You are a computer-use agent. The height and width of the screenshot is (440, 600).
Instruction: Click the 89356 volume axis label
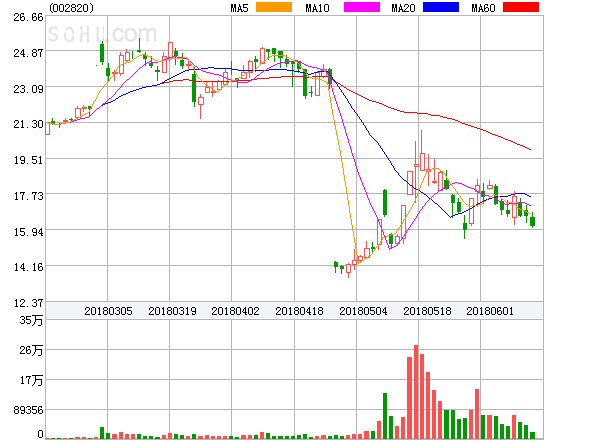[28, 410]
